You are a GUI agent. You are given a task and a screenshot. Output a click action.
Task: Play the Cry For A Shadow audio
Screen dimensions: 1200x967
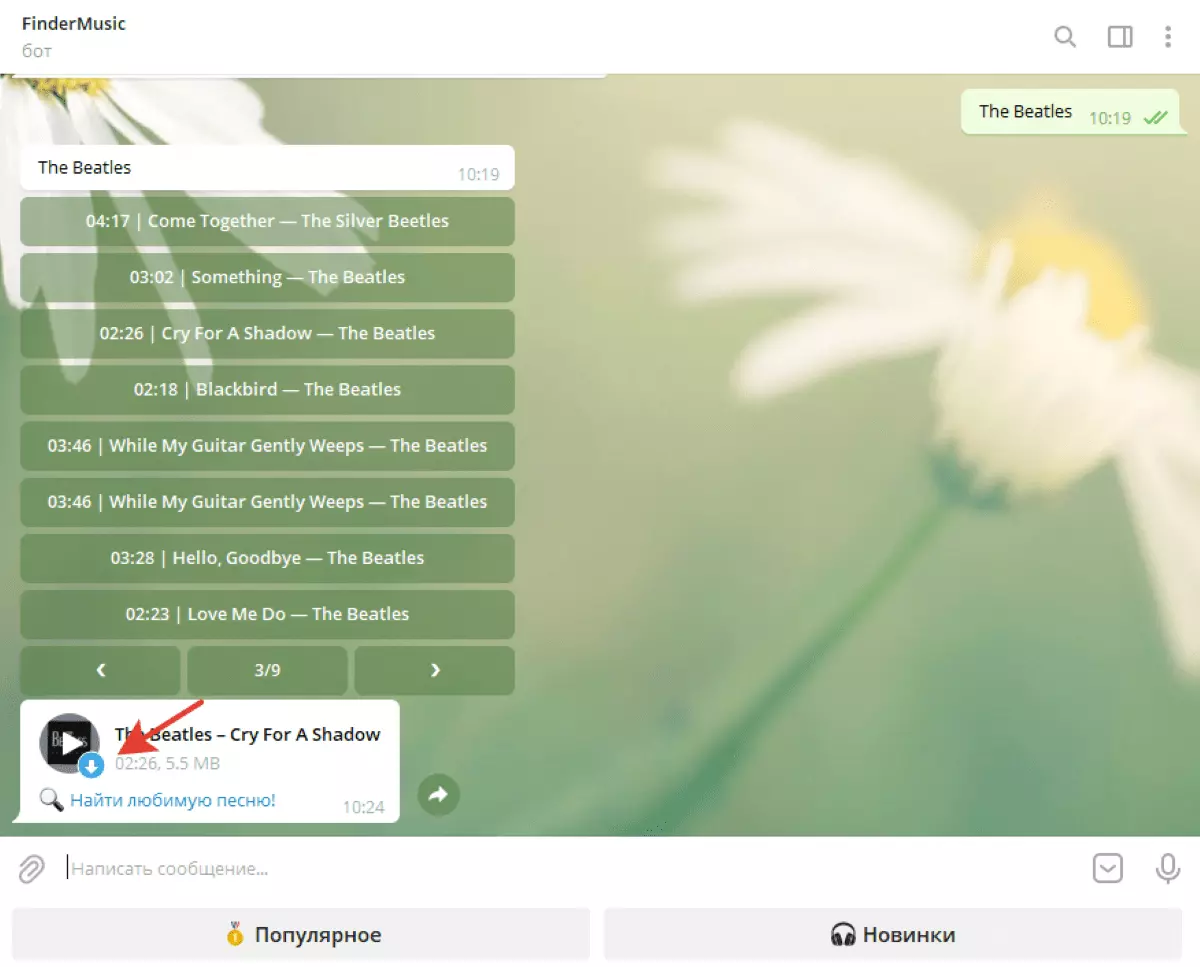(x=69, y=743)
